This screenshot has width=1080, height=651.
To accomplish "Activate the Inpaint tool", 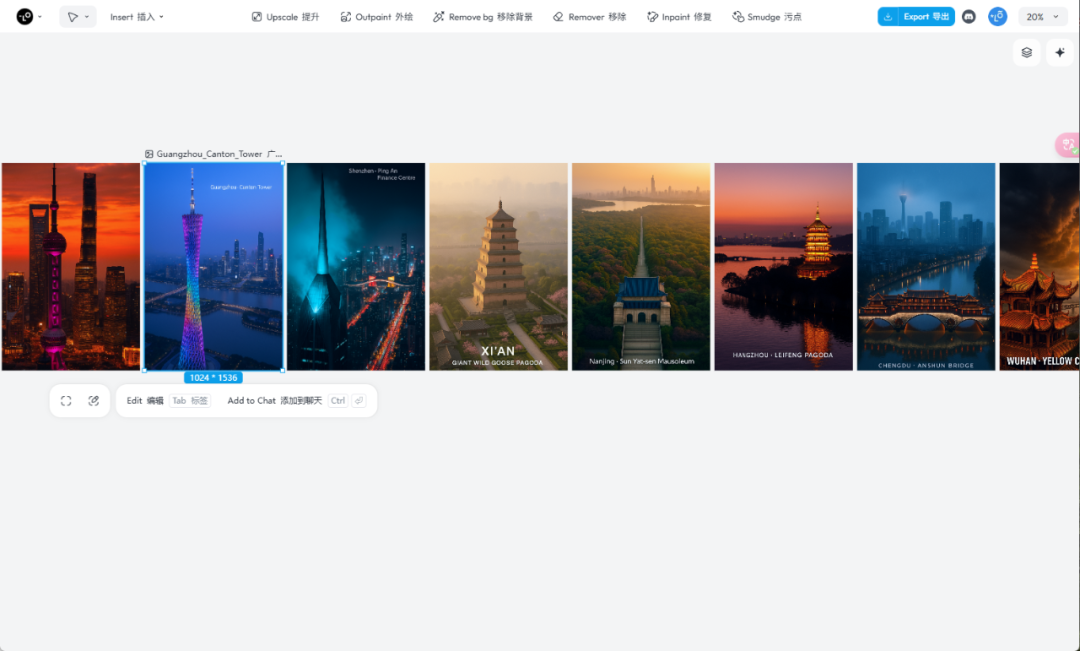I will [x=679, y=17].
